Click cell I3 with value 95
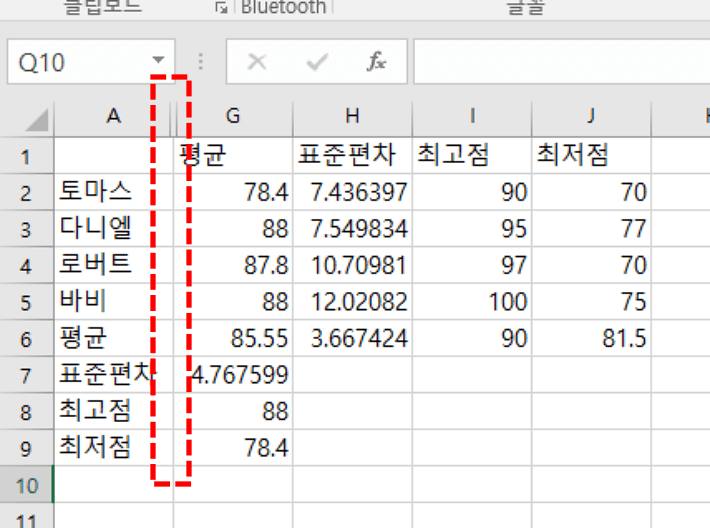This screenshot has height=528, width=710. 472,229
